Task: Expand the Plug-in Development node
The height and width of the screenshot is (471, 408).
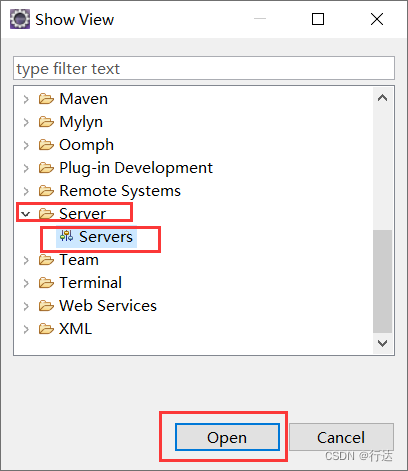Action: [x=26, y=168]
